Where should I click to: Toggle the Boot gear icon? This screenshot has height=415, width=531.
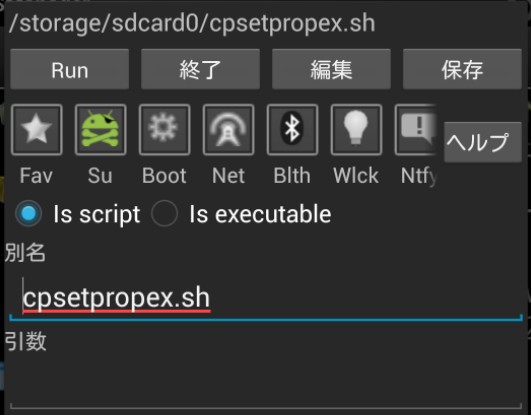[x=165, y=129]
